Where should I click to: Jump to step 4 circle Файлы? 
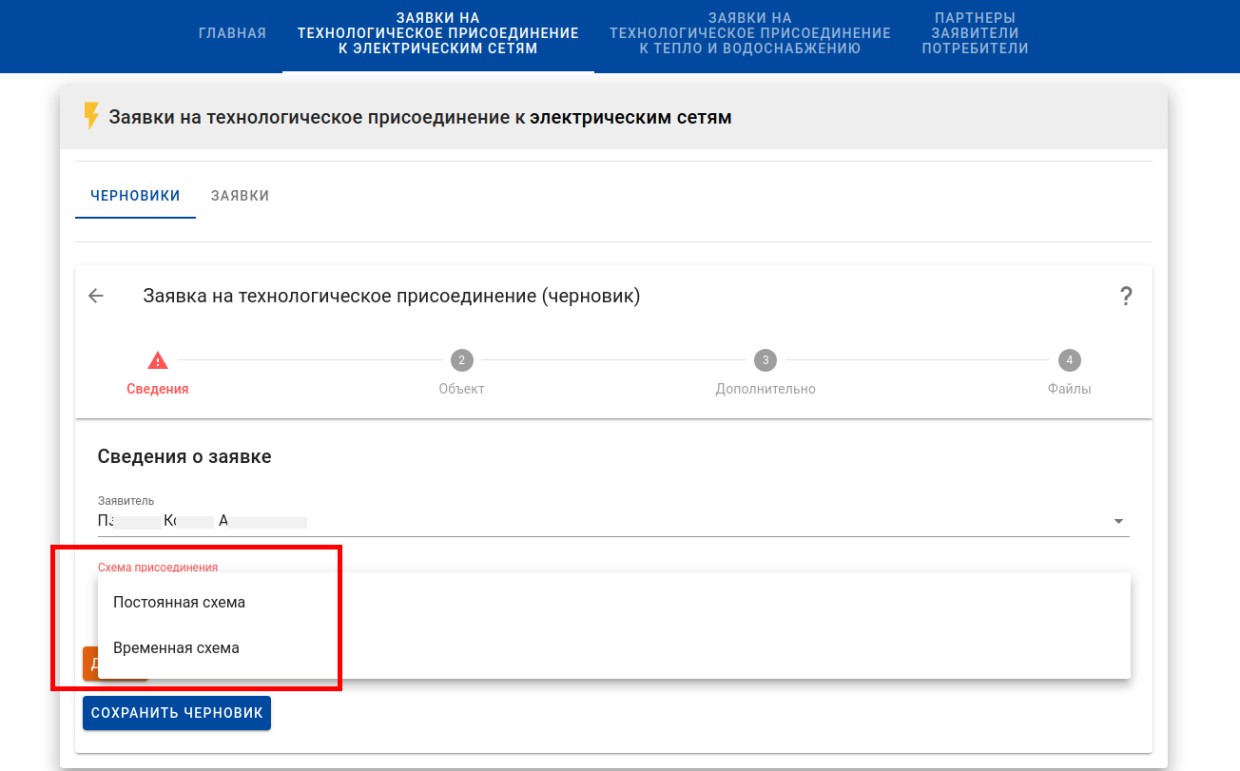[1069, 361]
